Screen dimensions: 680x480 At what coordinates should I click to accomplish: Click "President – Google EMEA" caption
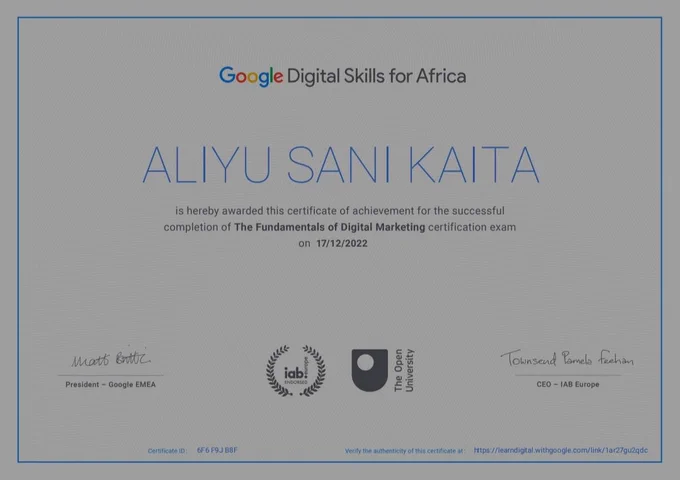(x=111, y=384)
